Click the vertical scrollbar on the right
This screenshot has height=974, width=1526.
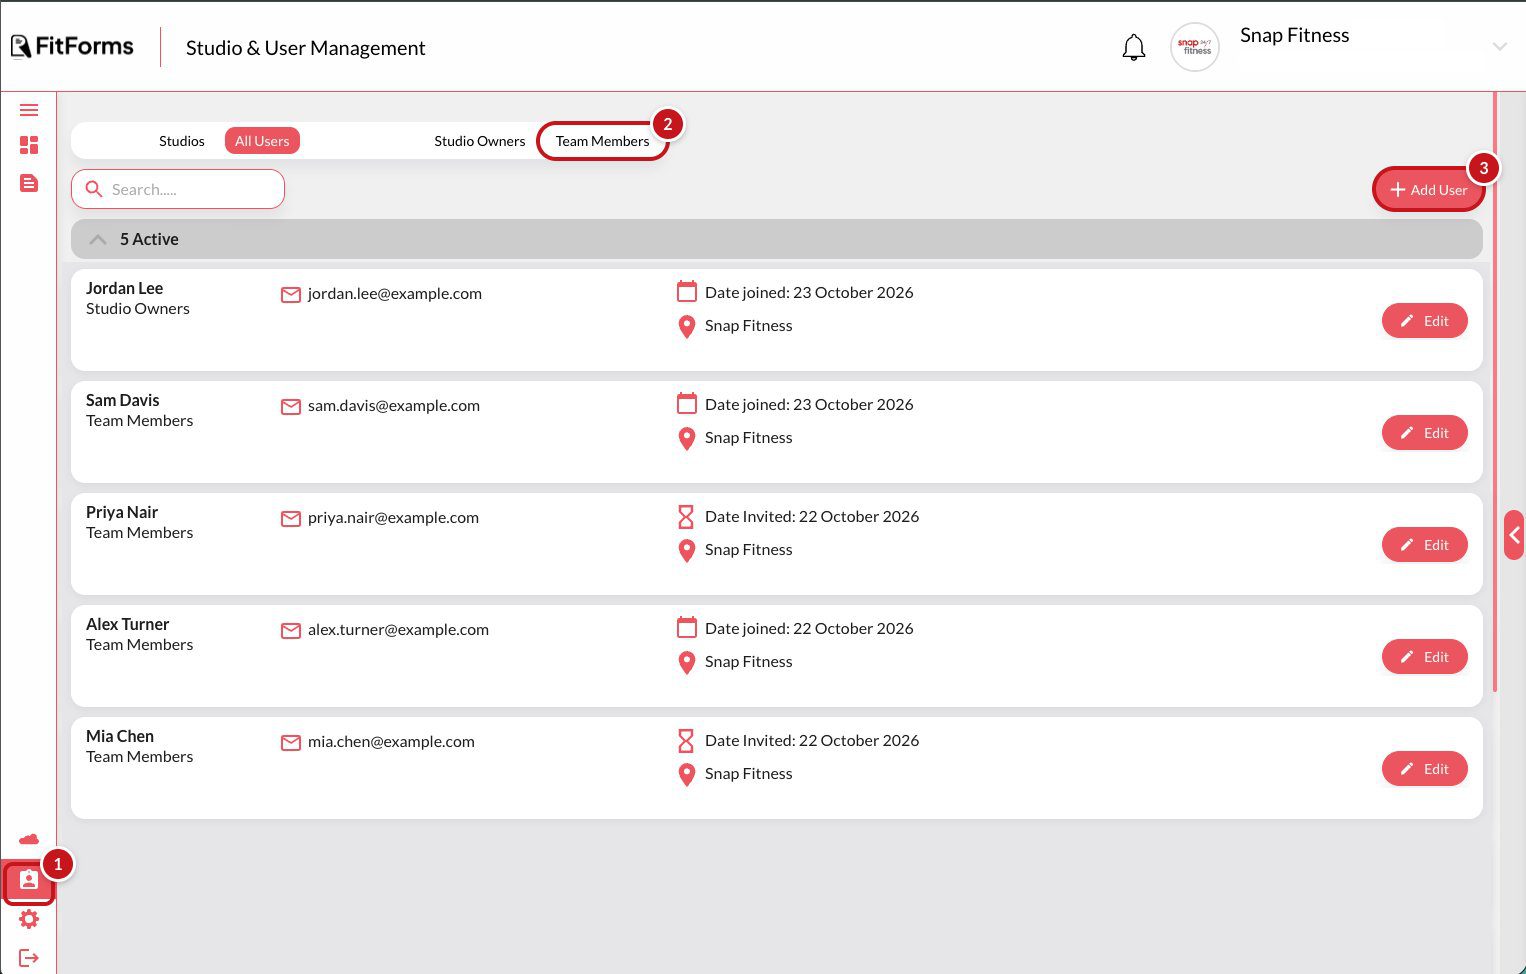(x=1495, y=392)
